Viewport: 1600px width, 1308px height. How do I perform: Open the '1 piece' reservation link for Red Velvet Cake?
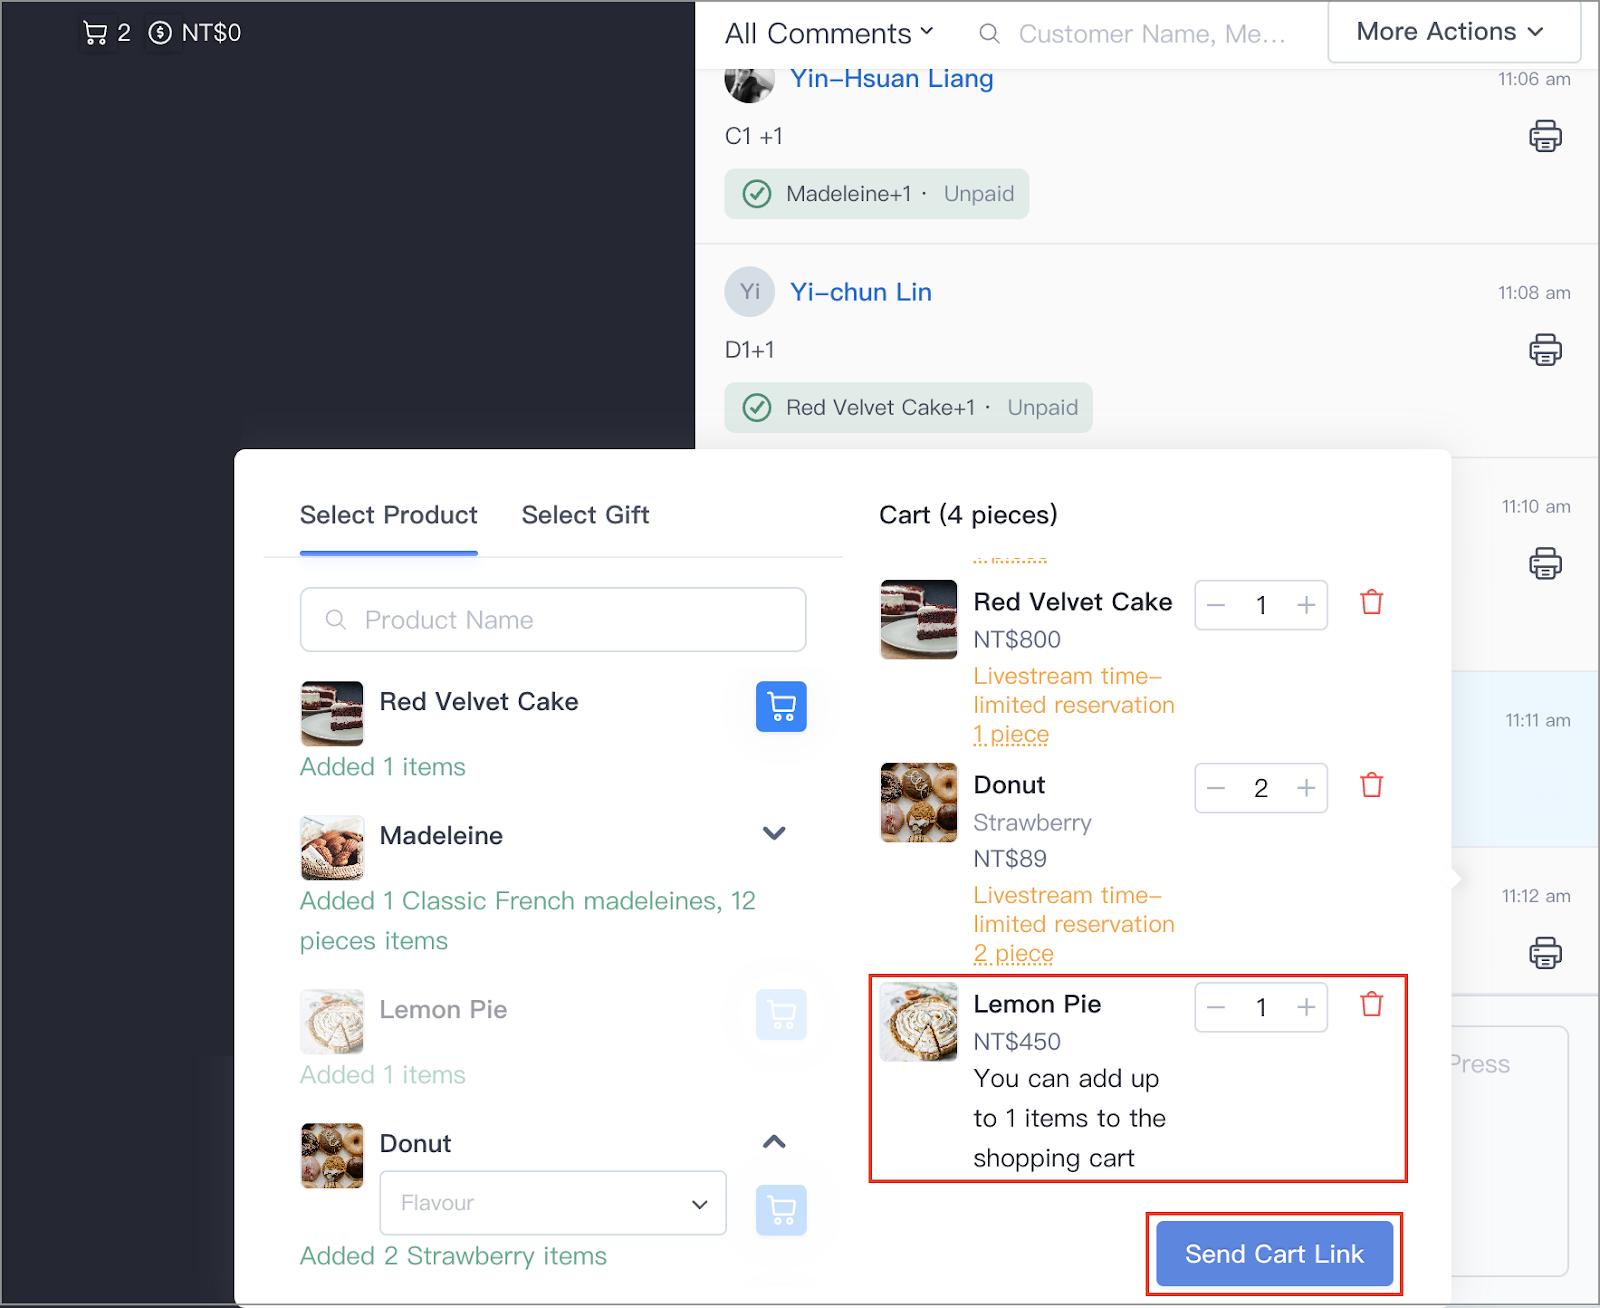click(1011, 734)
